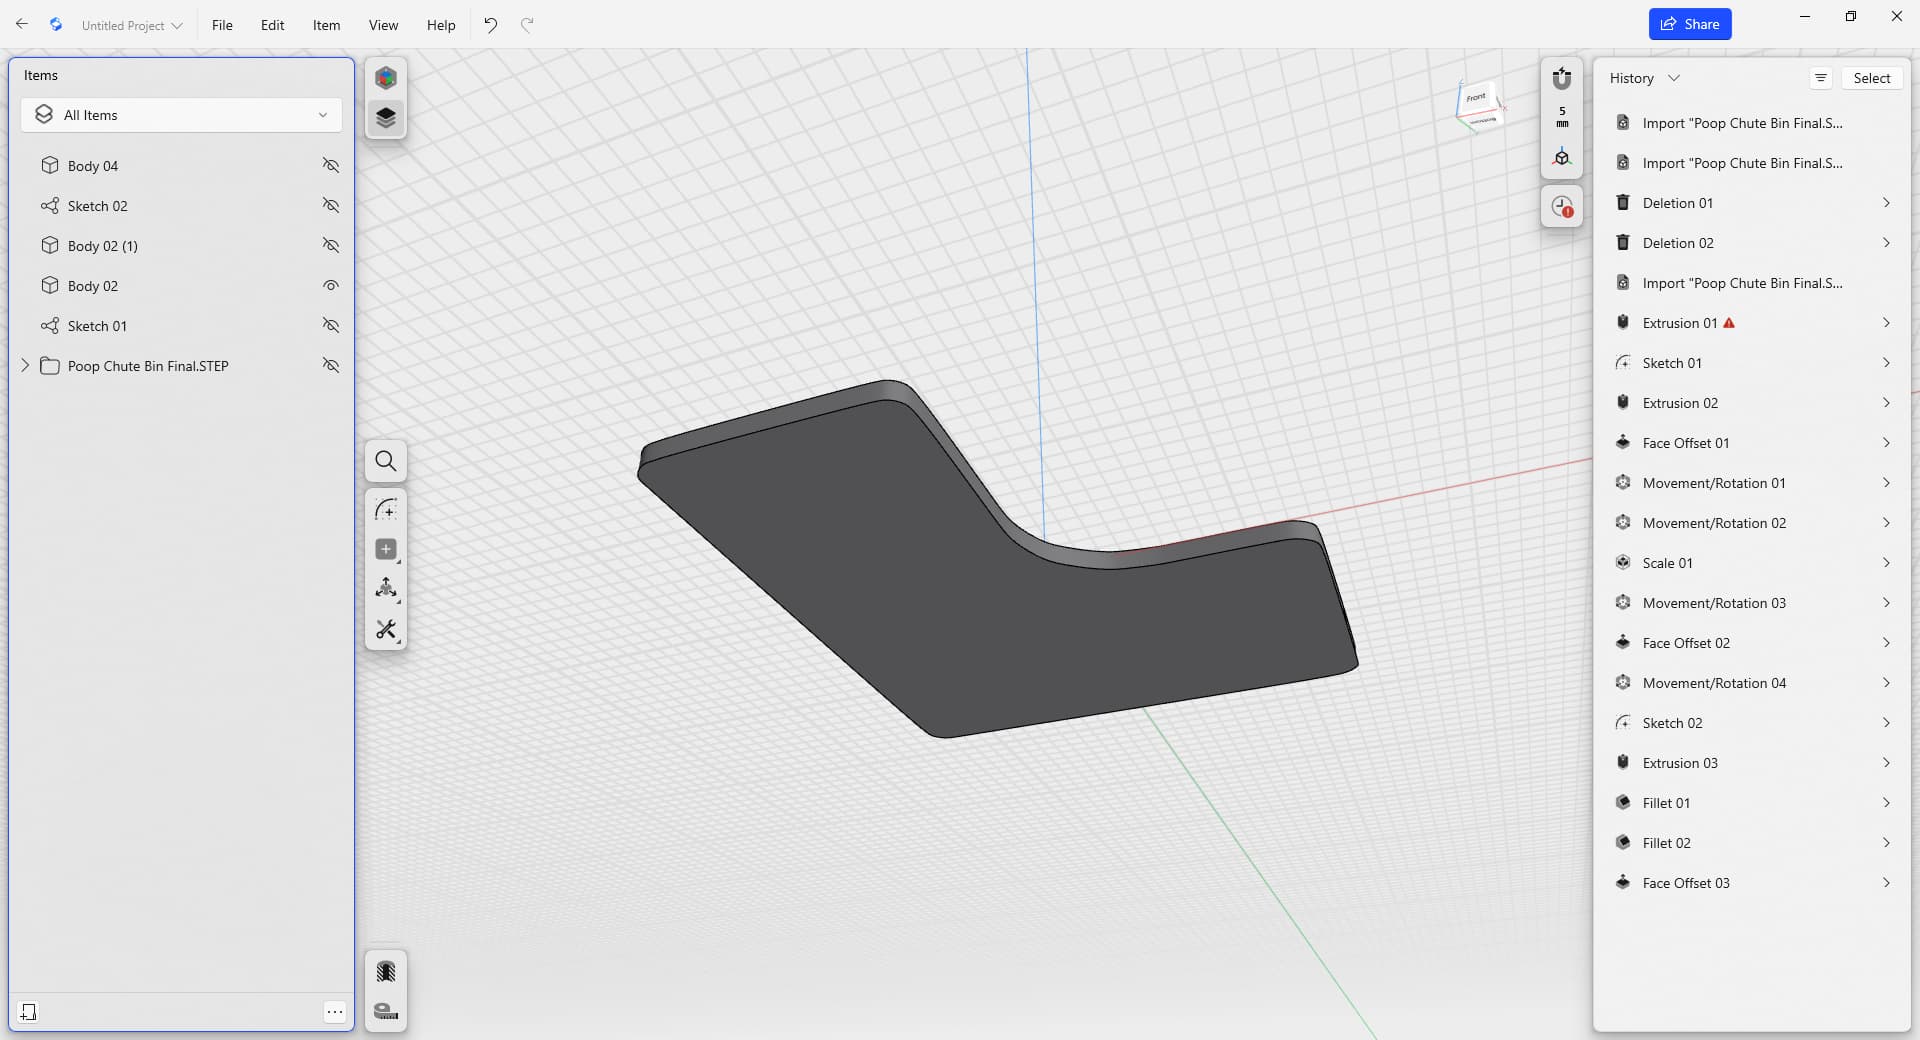The image size is (1920, 1040).
Task: Select the Transform move tool icon
Action: pyautogui.click(x=386, y=589)
